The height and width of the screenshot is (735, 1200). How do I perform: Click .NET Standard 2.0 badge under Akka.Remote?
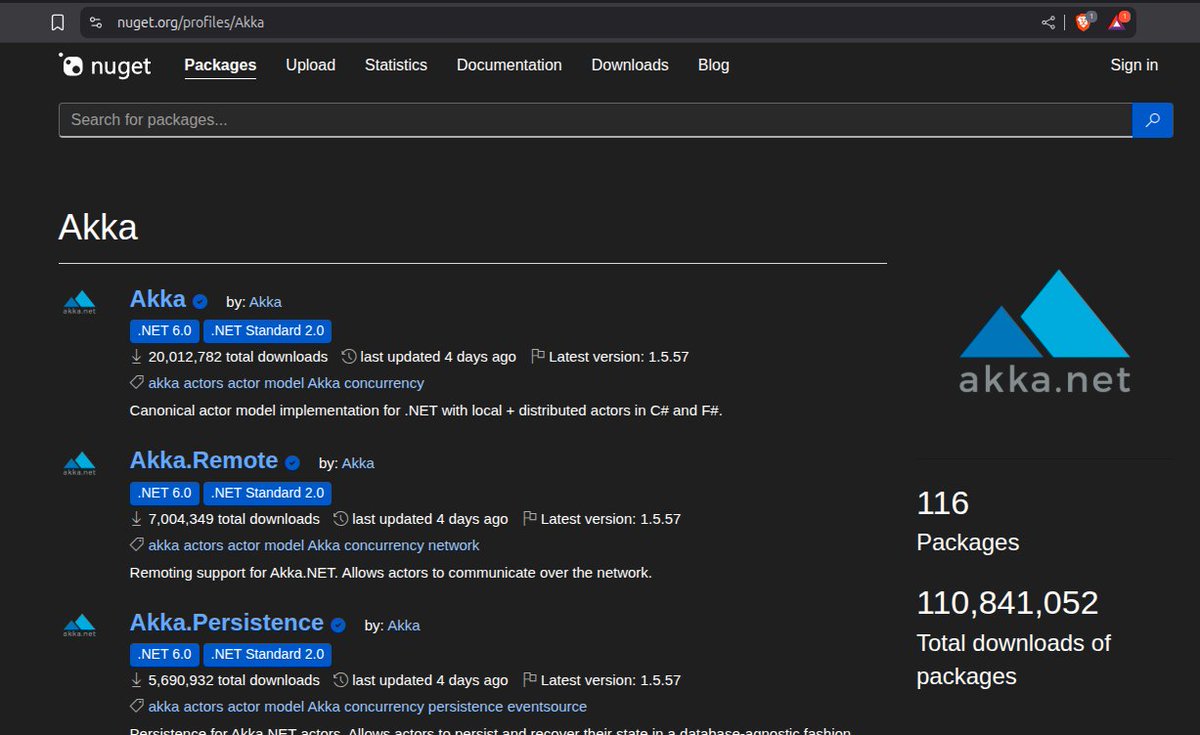[x=268, y=493]
